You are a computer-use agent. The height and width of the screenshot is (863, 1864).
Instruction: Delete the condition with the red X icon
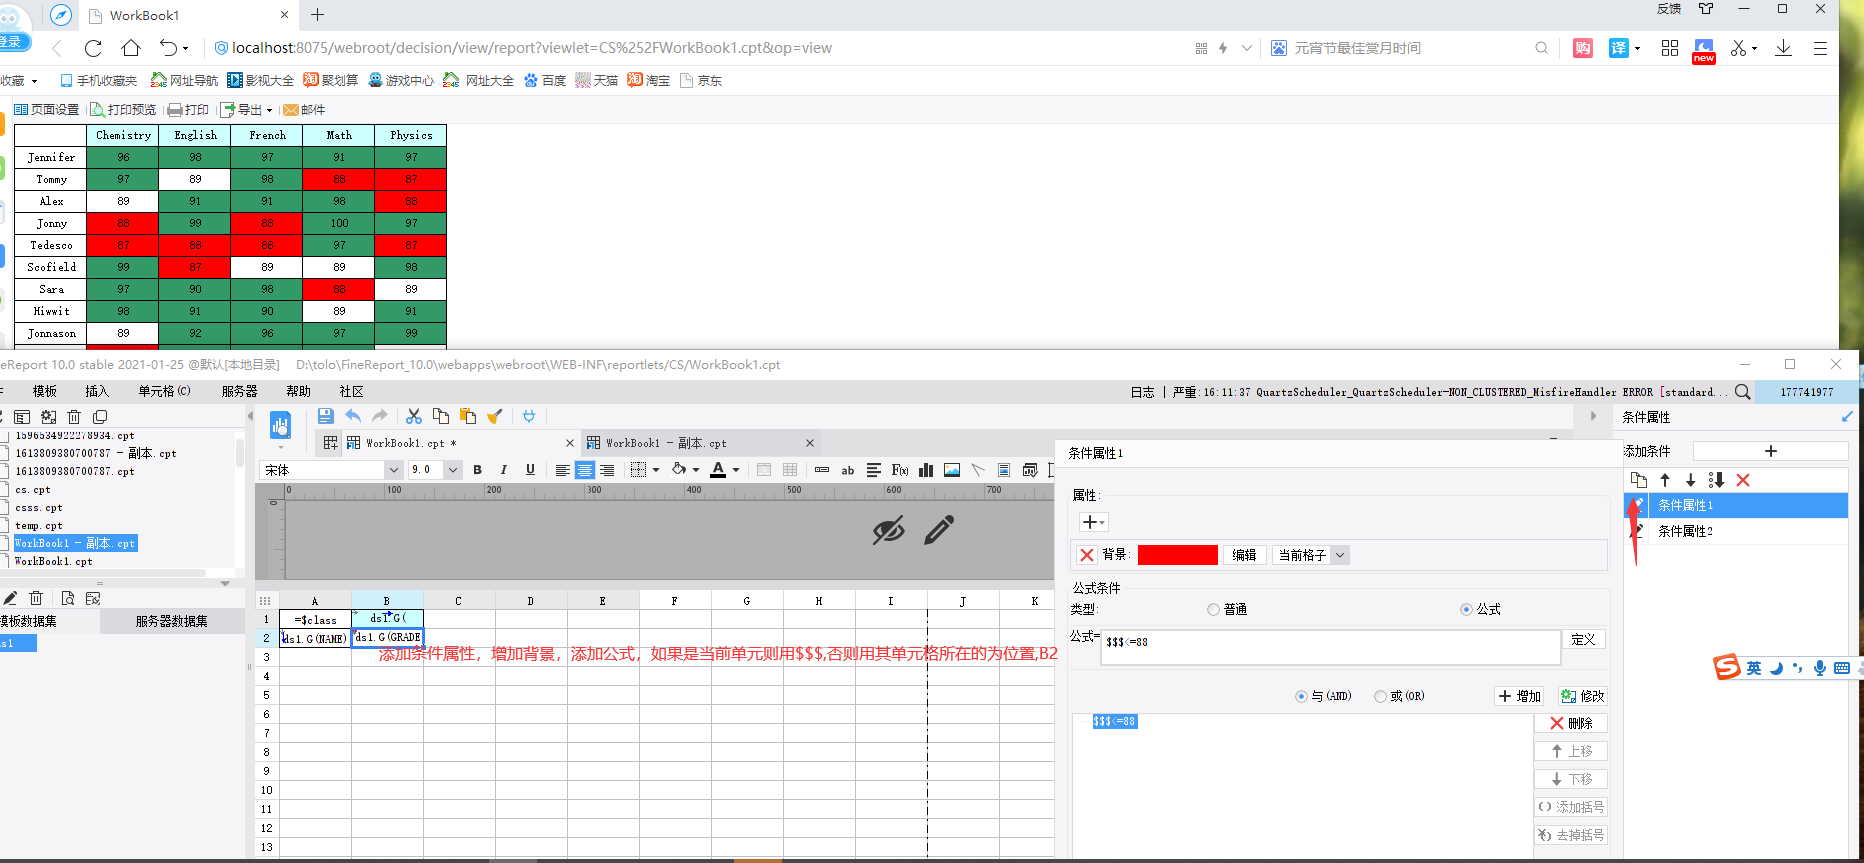pos(1743,480)
